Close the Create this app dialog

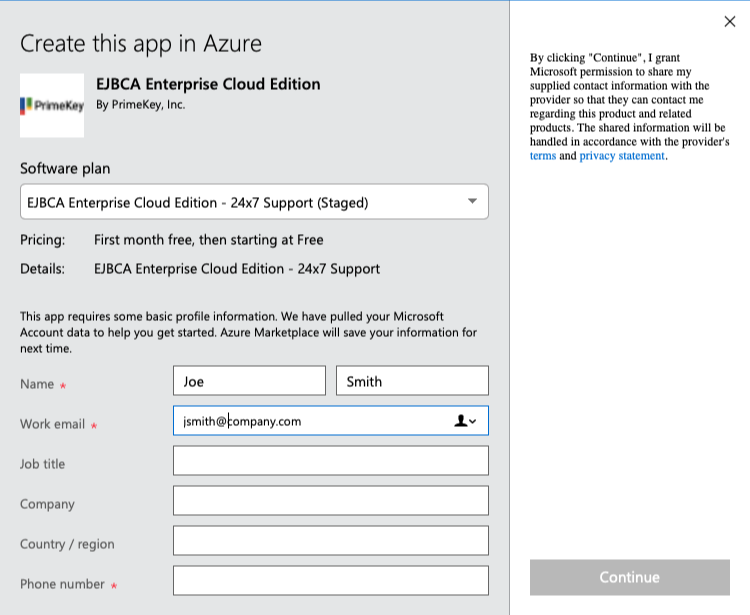pyautogui.click(x=729, y=22)
